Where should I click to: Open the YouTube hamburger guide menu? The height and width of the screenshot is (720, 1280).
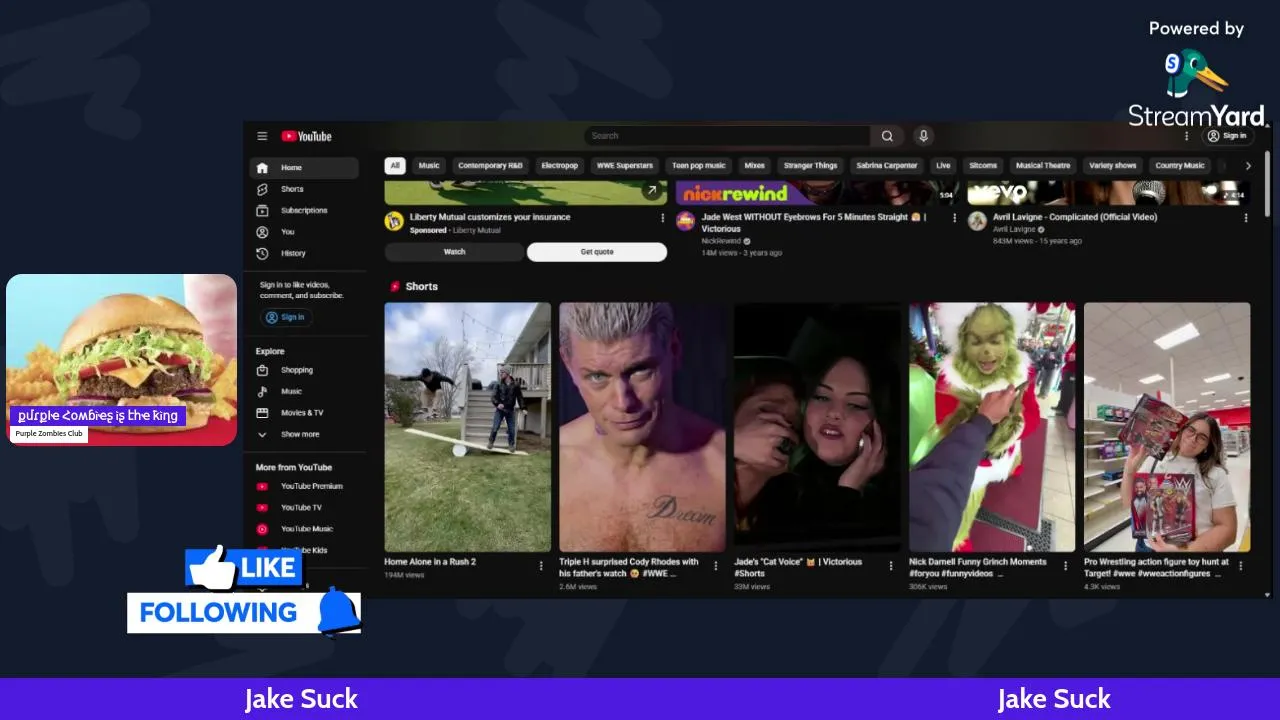coord(262,136)
